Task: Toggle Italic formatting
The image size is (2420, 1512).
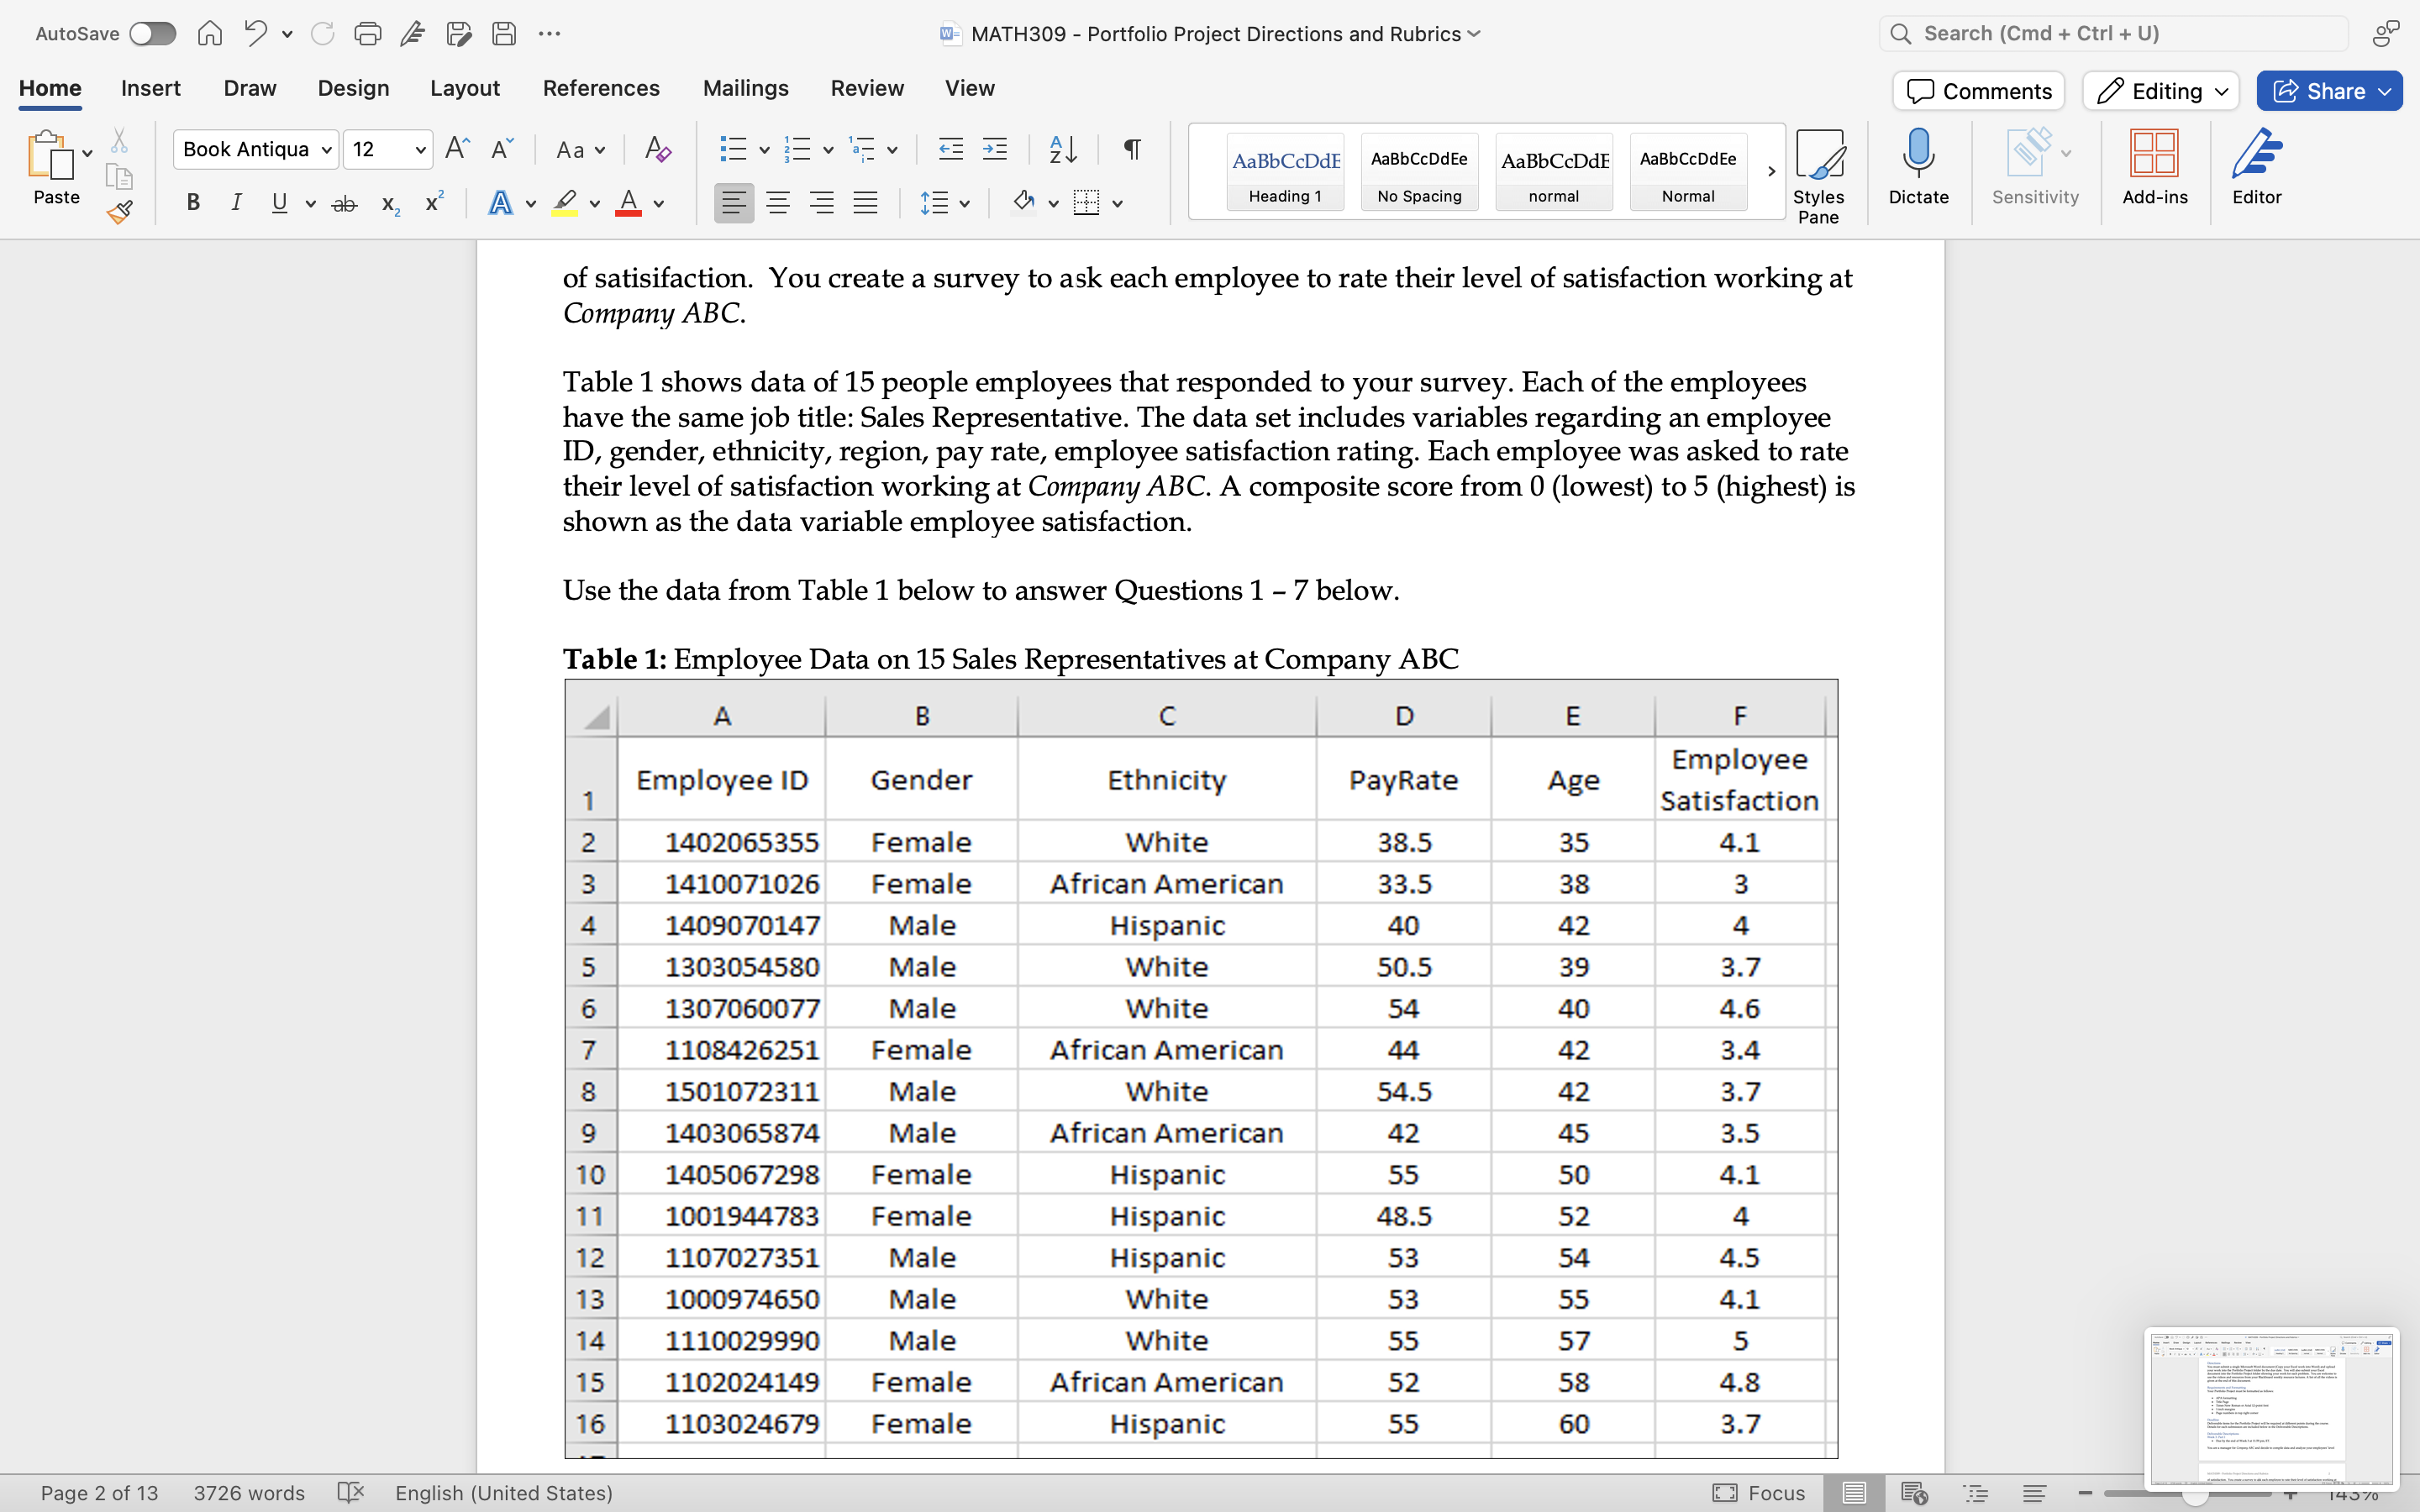Action: pos(236,204)
